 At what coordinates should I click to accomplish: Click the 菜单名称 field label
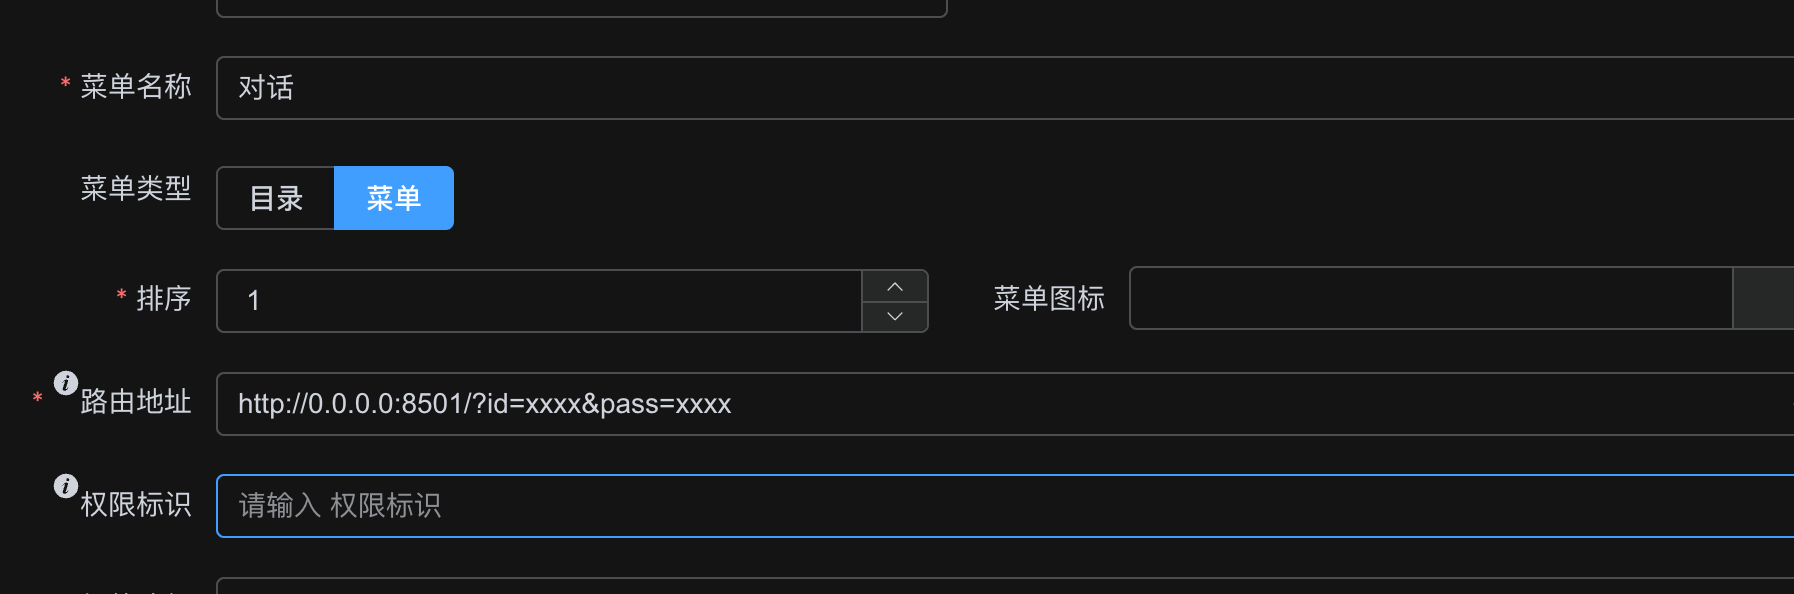(136, 87)
